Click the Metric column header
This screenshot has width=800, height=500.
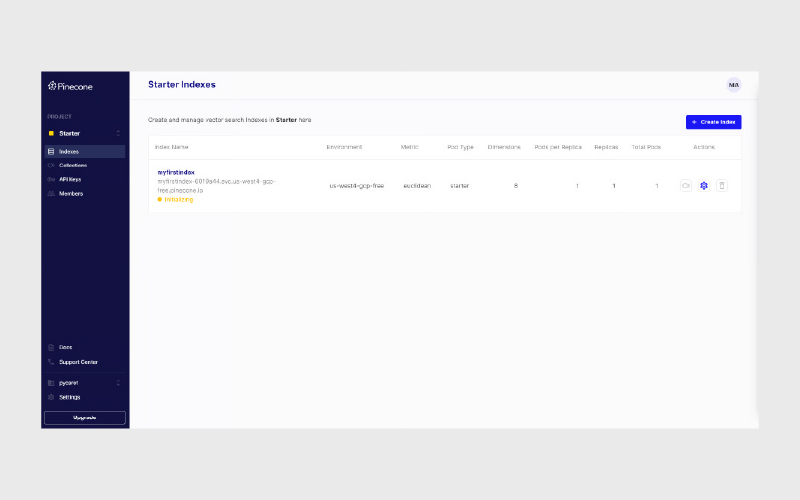tap(409, 147)
